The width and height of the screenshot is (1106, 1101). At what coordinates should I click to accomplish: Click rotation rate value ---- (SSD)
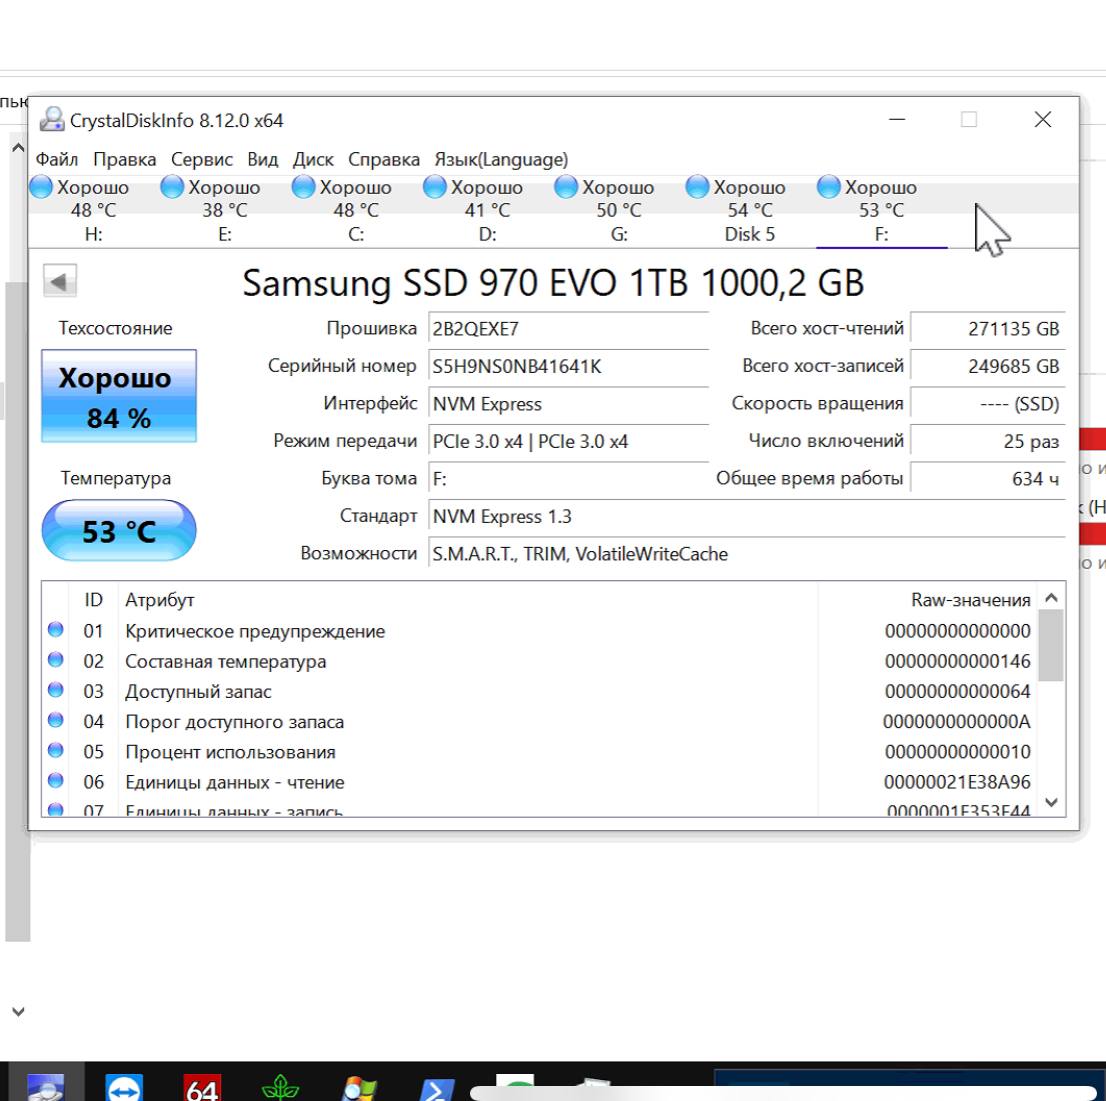point(988,403)
